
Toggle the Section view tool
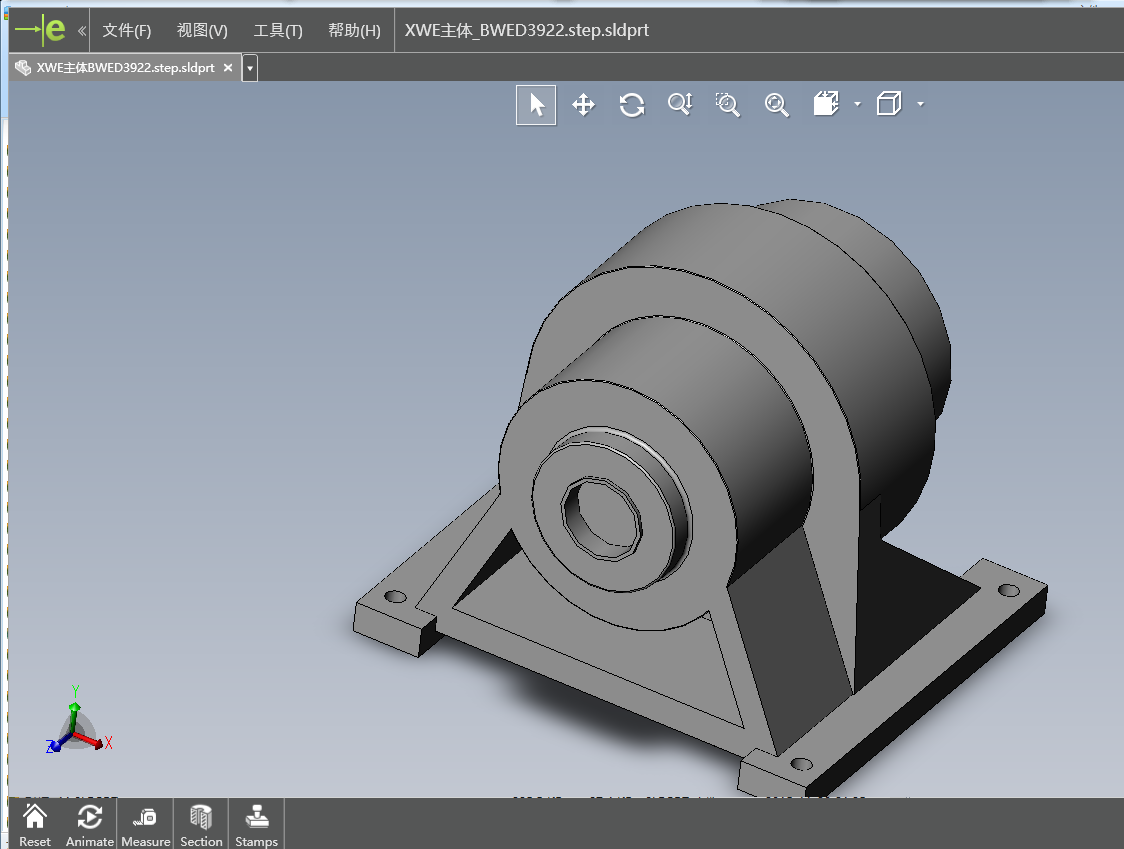(x=201, y=824)
